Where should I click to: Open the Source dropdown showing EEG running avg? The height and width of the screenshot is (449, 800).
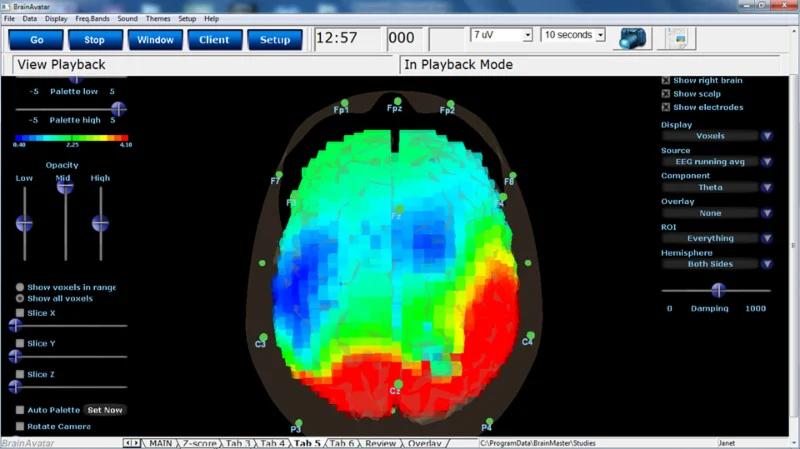(717, 161)
